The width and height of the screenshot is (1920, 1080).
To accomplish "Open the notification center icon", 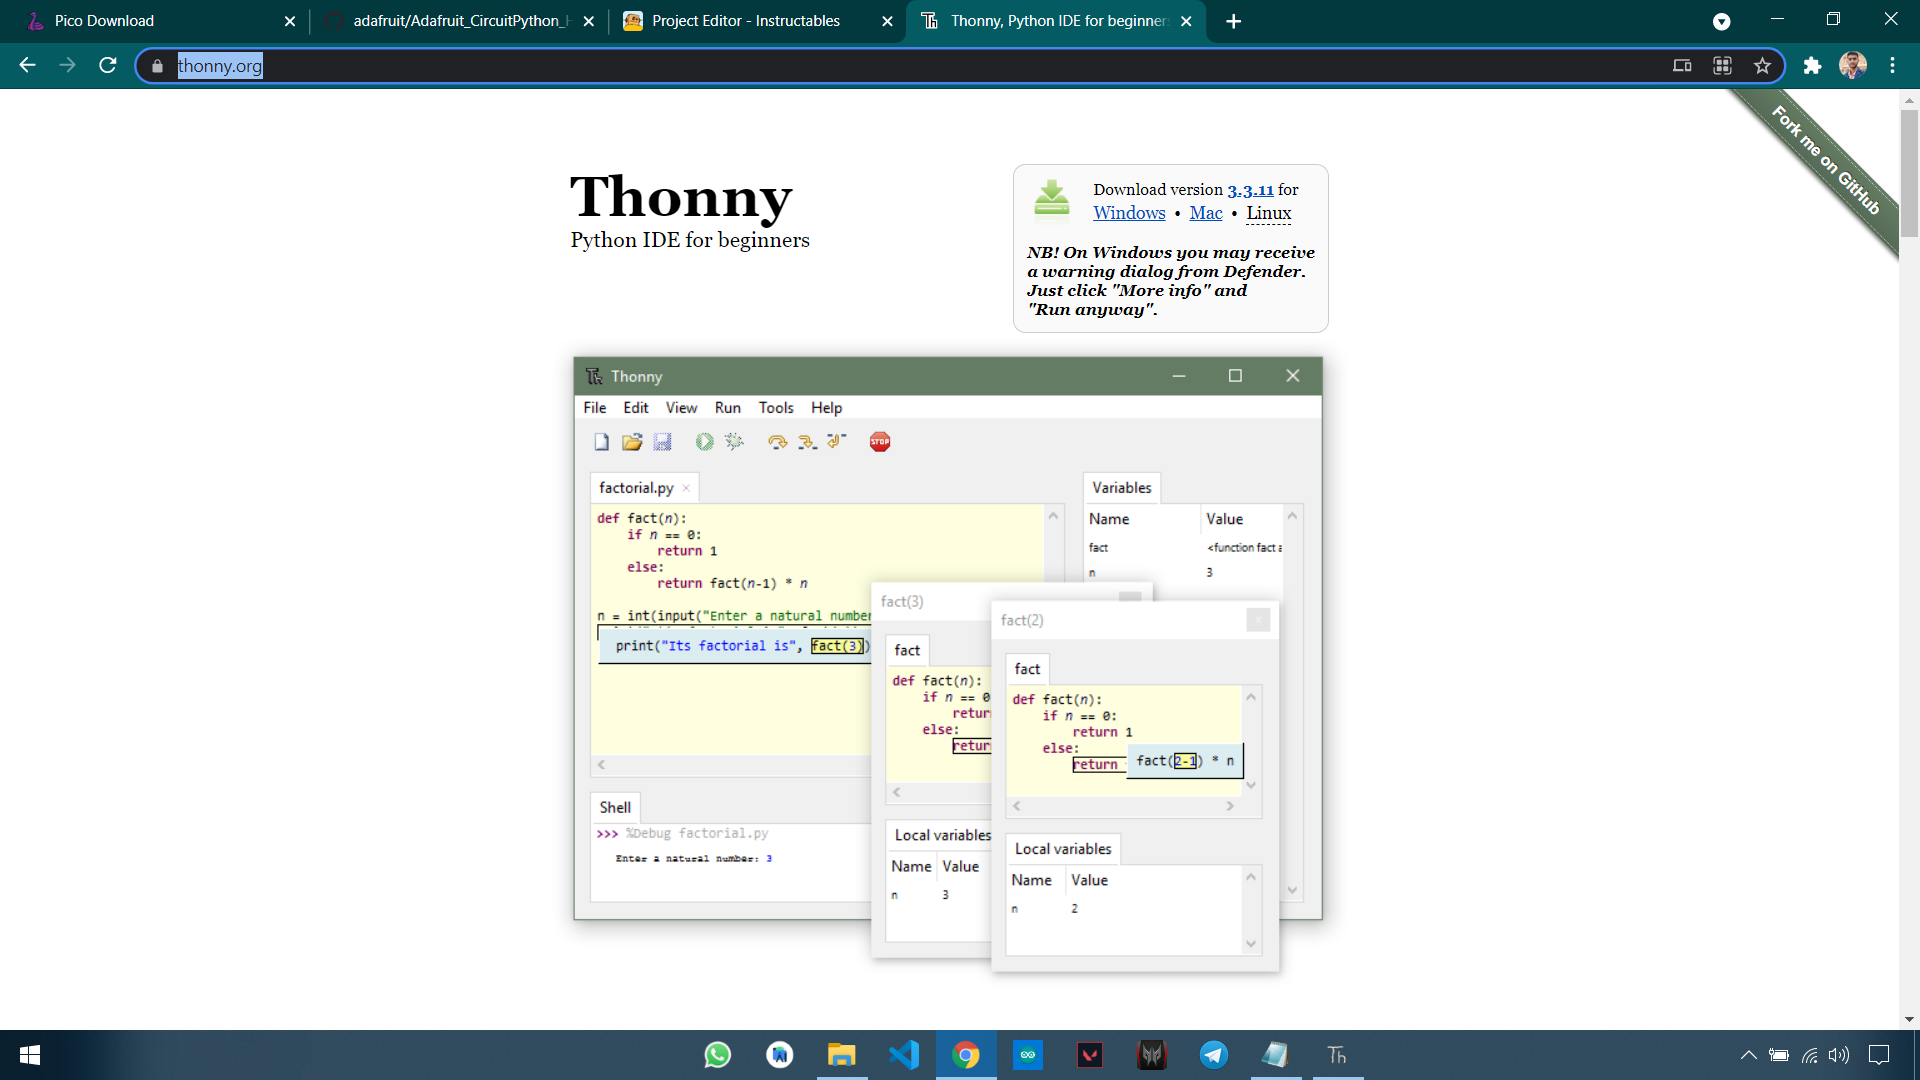I will [x=1879, y=1055].
